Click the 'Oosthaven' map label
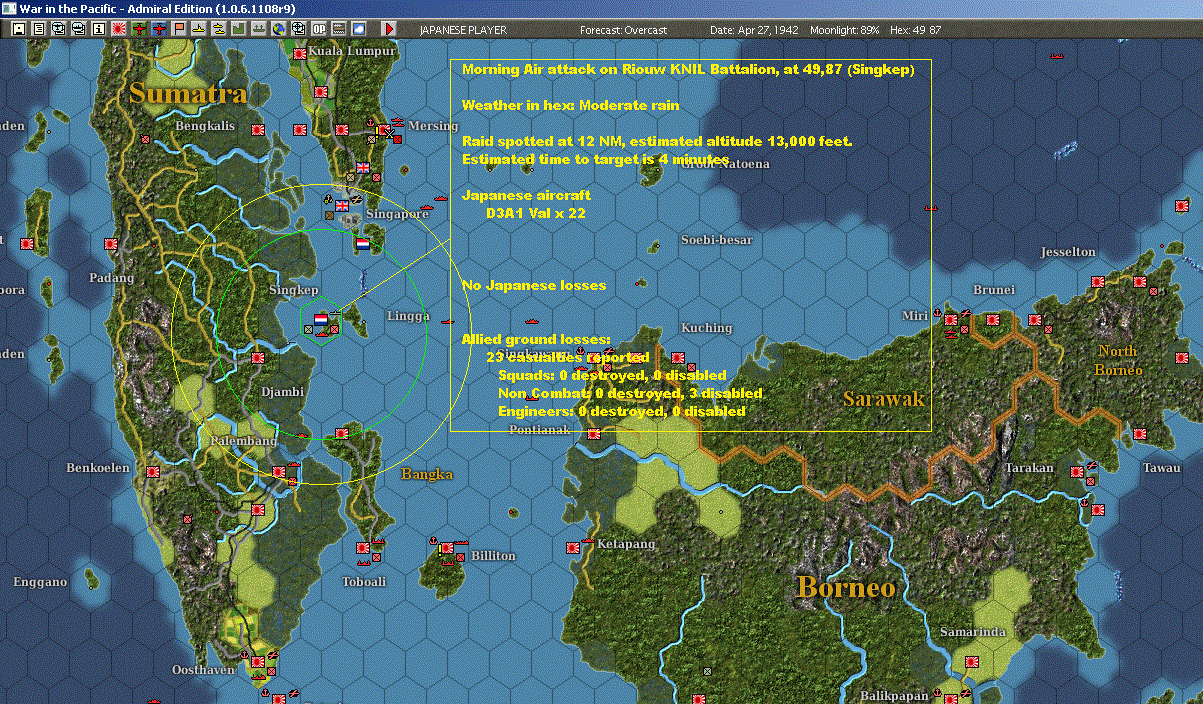 (205, 669)
